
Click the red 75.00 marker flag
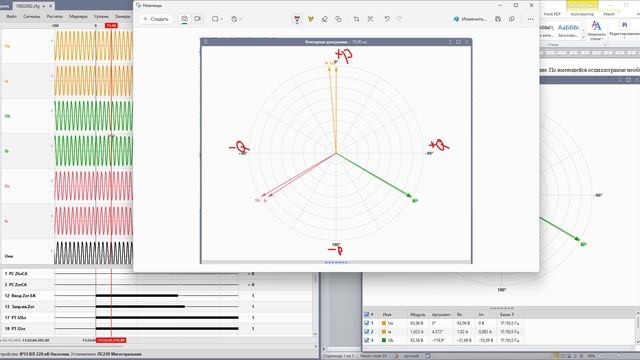[111, 25]
